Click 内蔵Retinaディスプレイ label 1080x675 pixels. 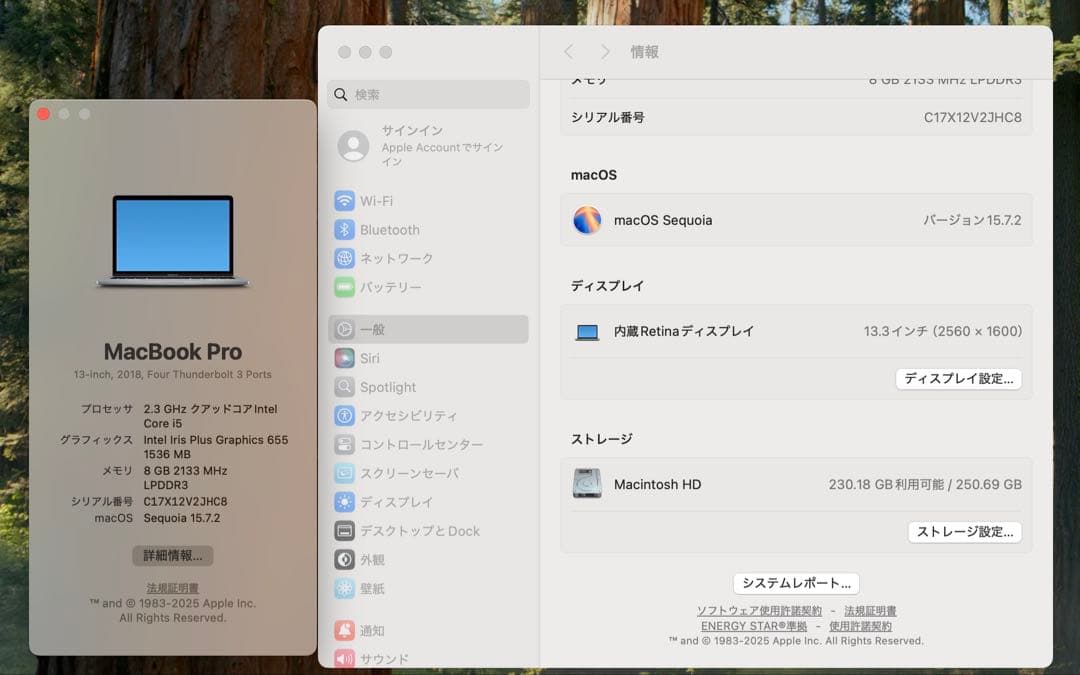(683, 331)
